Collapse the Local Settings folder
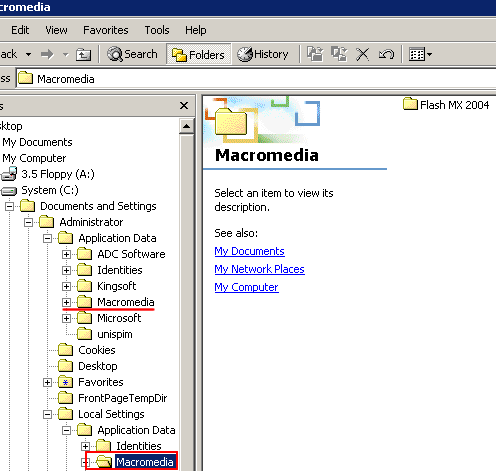Viewport: 496px width, 471px height. tap(47, 414)
